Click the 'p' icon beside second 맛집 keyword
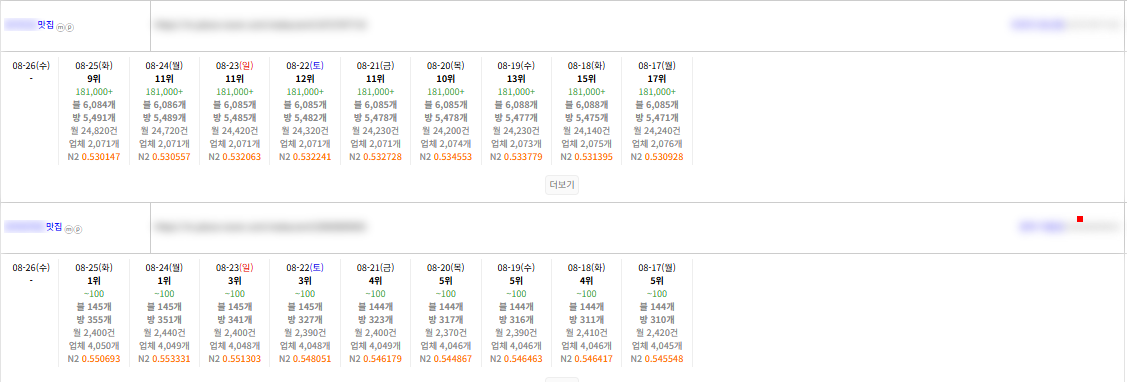This screenshot has height=382, width=1127. click(78, 229)
